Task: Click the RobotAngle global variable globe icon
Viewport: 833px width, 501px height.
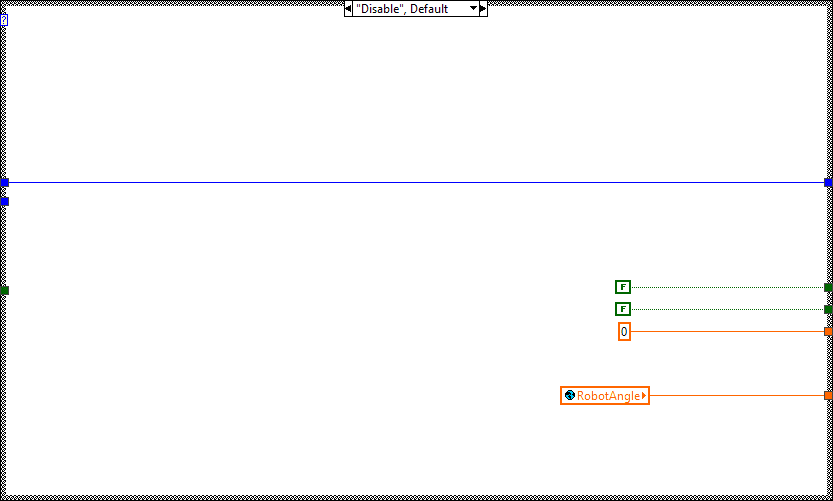Action: [569, 396]
